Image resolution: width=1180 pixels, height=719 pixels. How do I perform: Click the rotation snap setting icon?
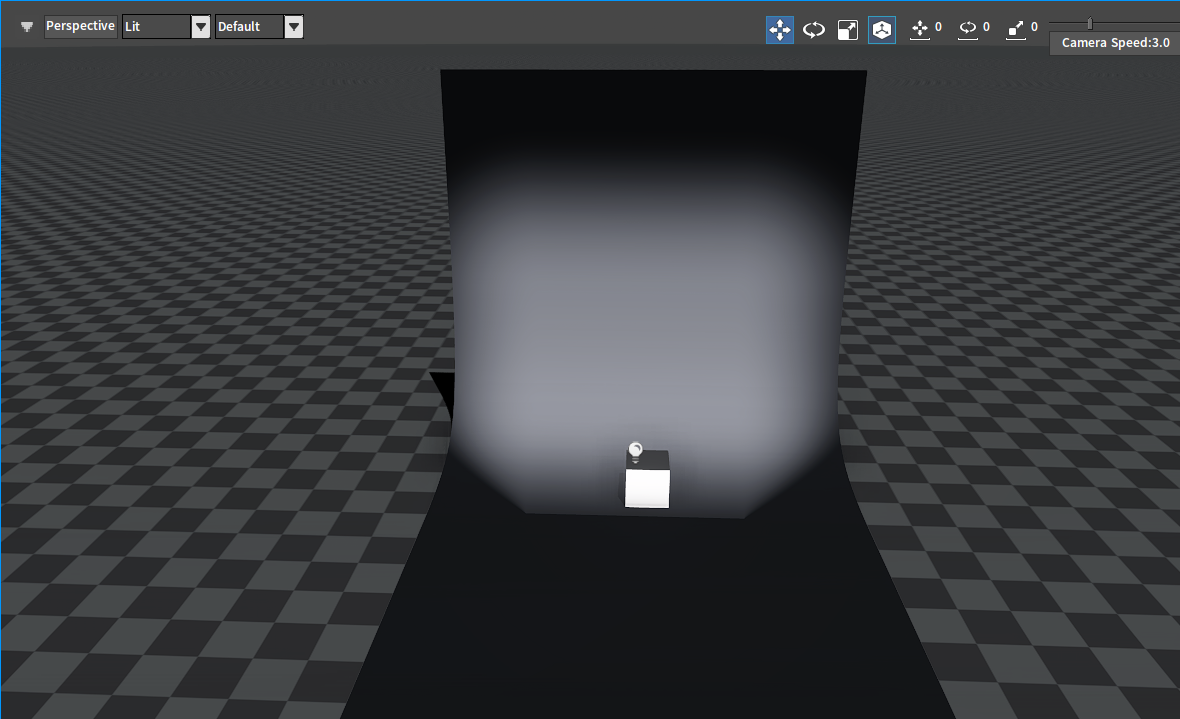pos(968,29)
